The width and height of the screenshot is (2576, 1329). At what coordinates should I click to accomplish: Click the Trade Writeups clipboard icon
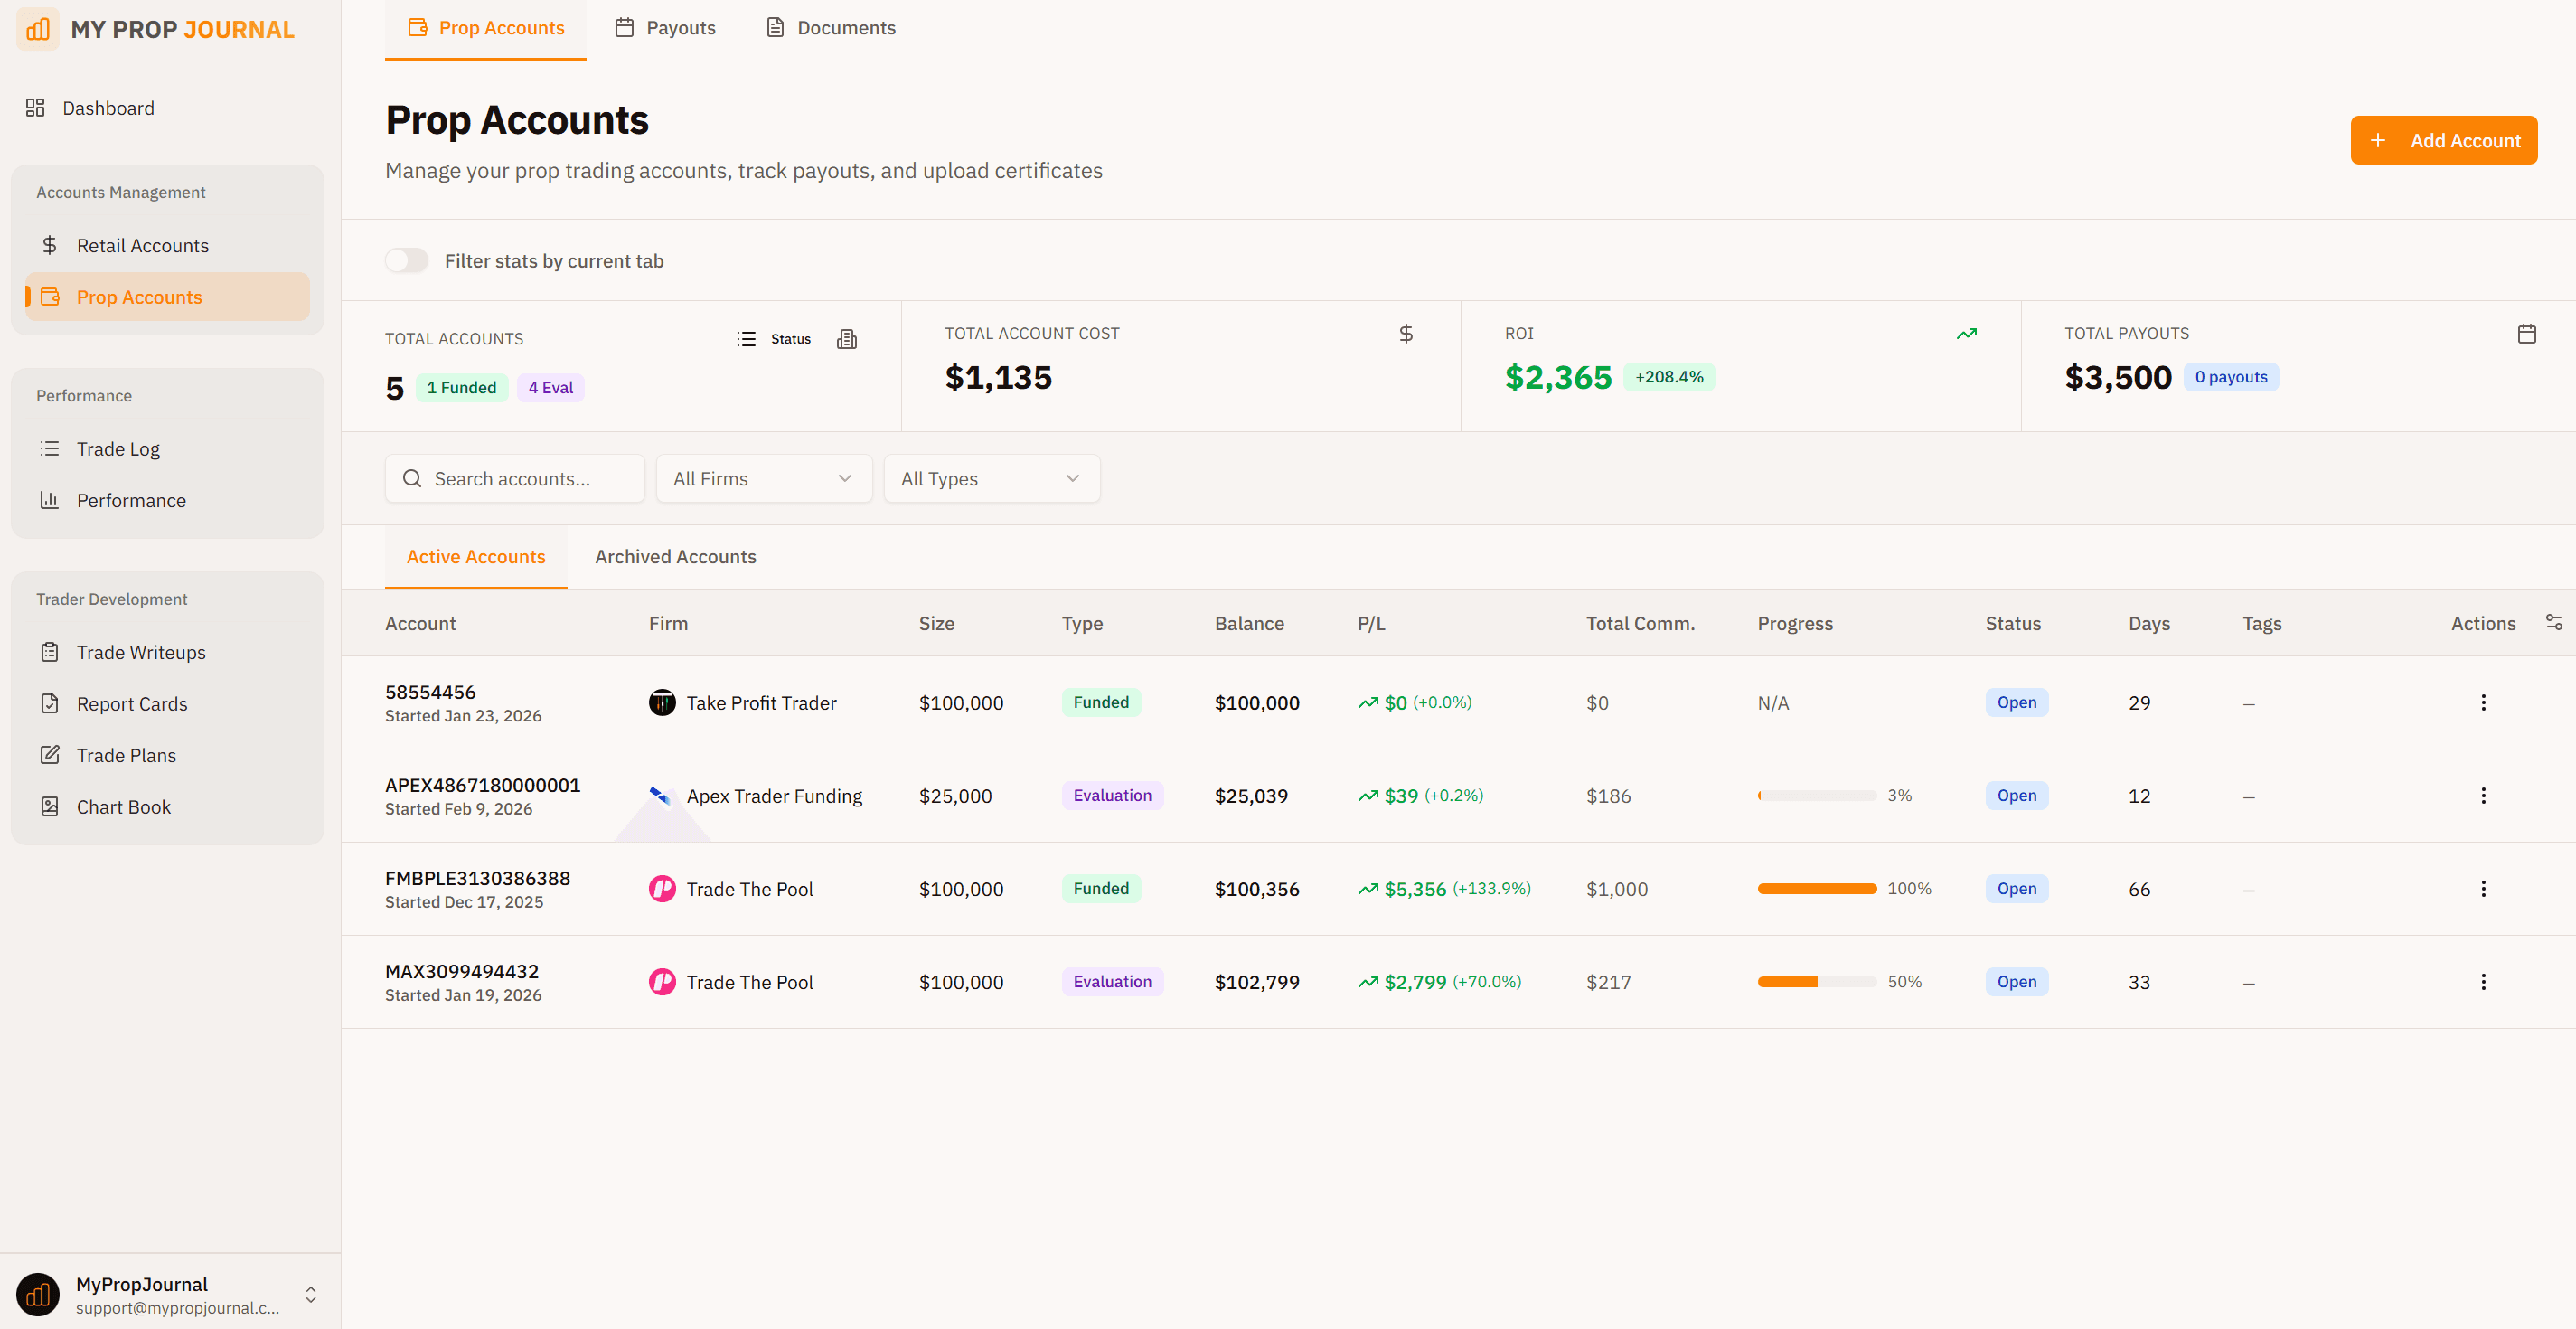[x=50, y=652]
